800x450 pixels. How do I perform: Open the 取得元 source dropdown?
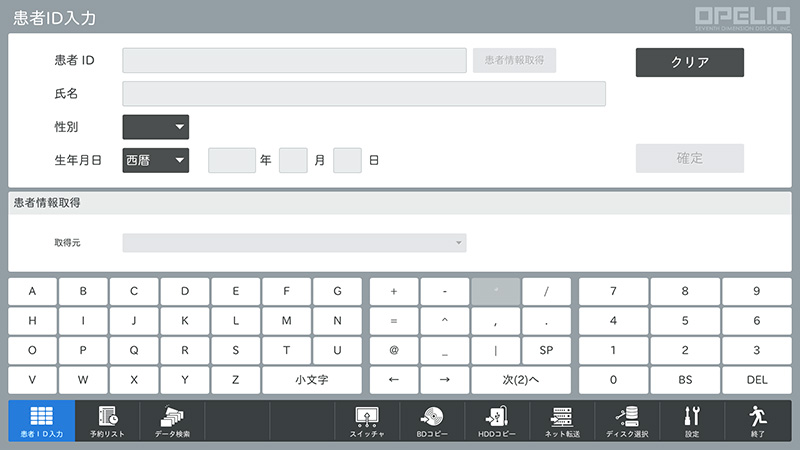click(294, 243)
